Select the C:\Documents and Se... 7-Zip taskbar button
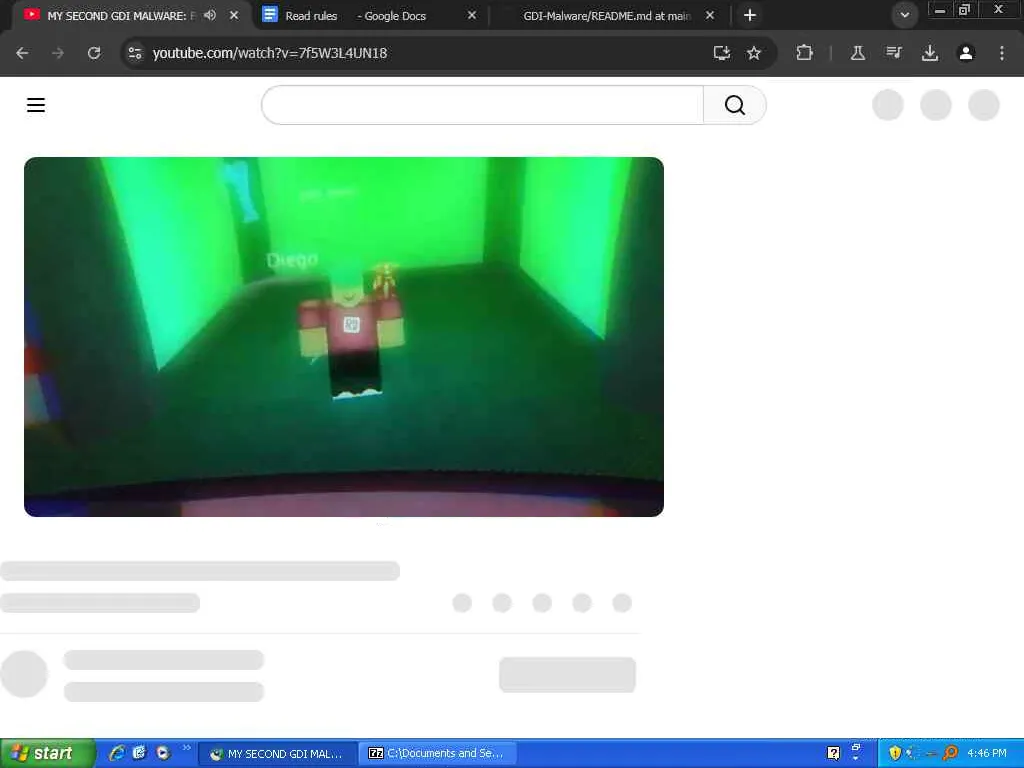This screenshot has height=768, width=1024. 439,754
